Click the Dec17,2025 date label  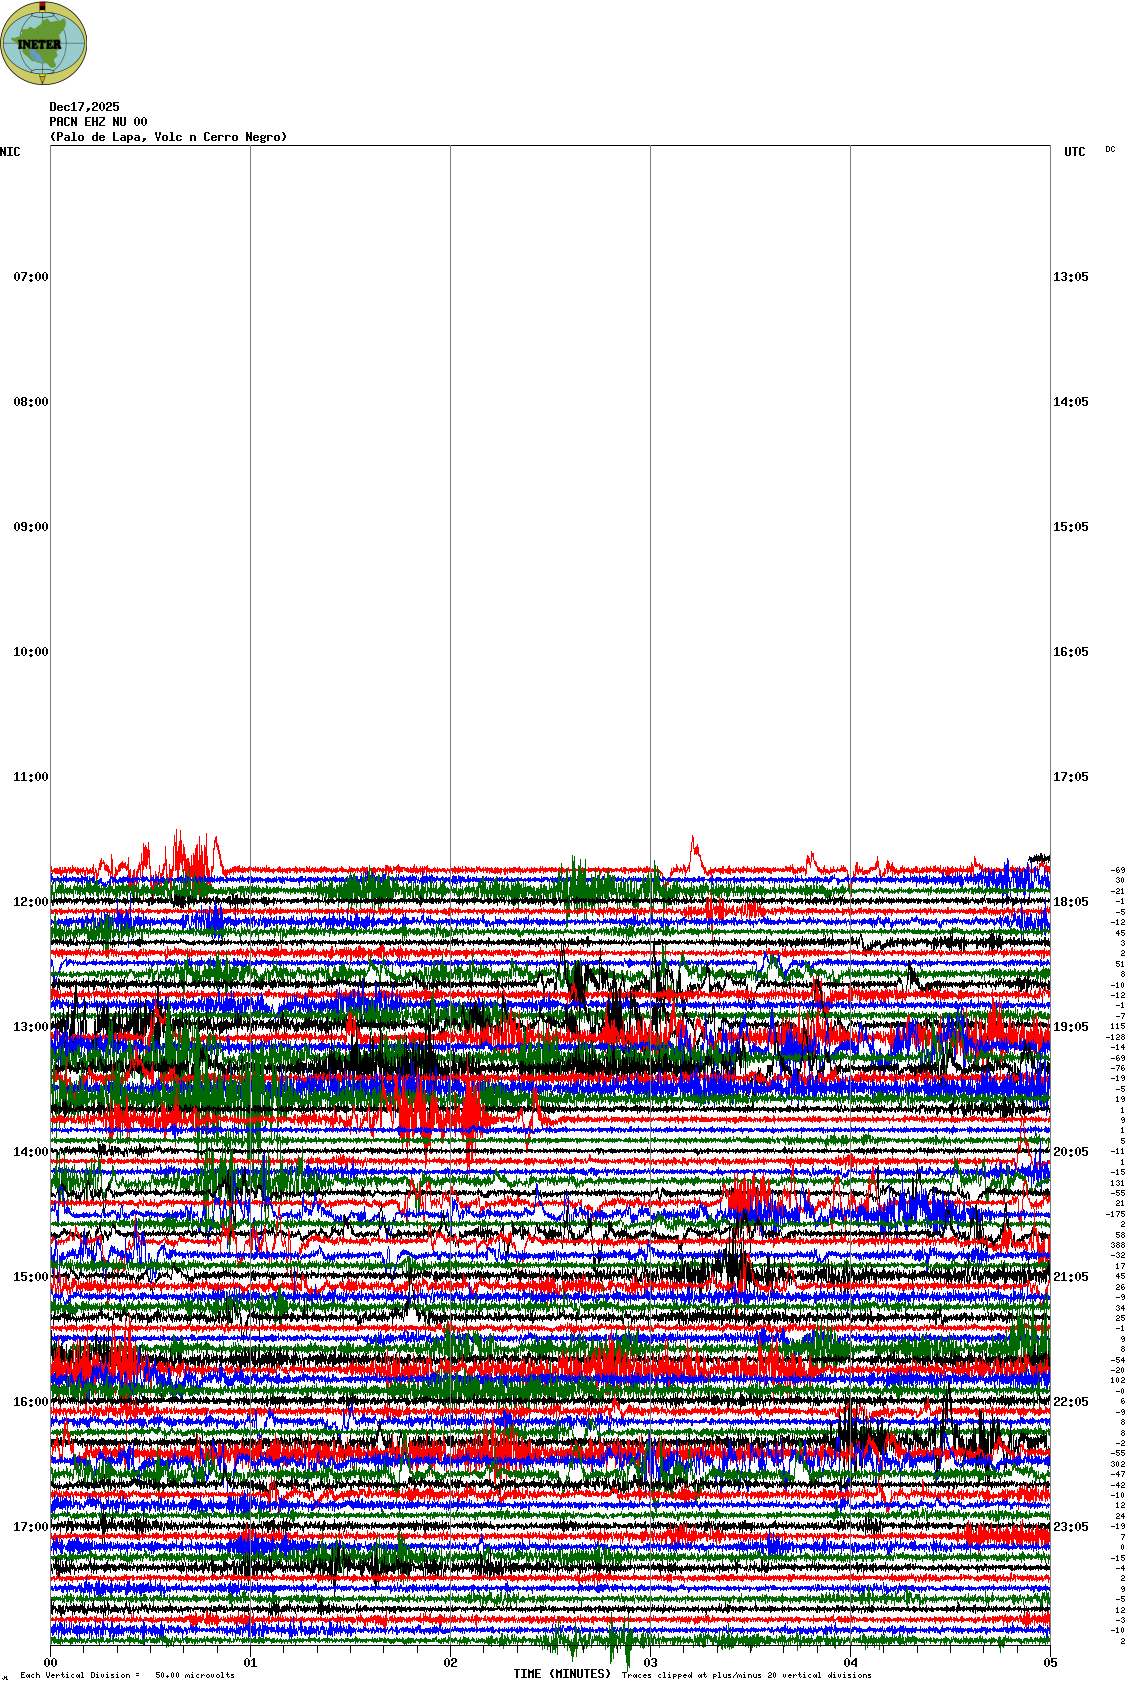(x=84, y=107)
